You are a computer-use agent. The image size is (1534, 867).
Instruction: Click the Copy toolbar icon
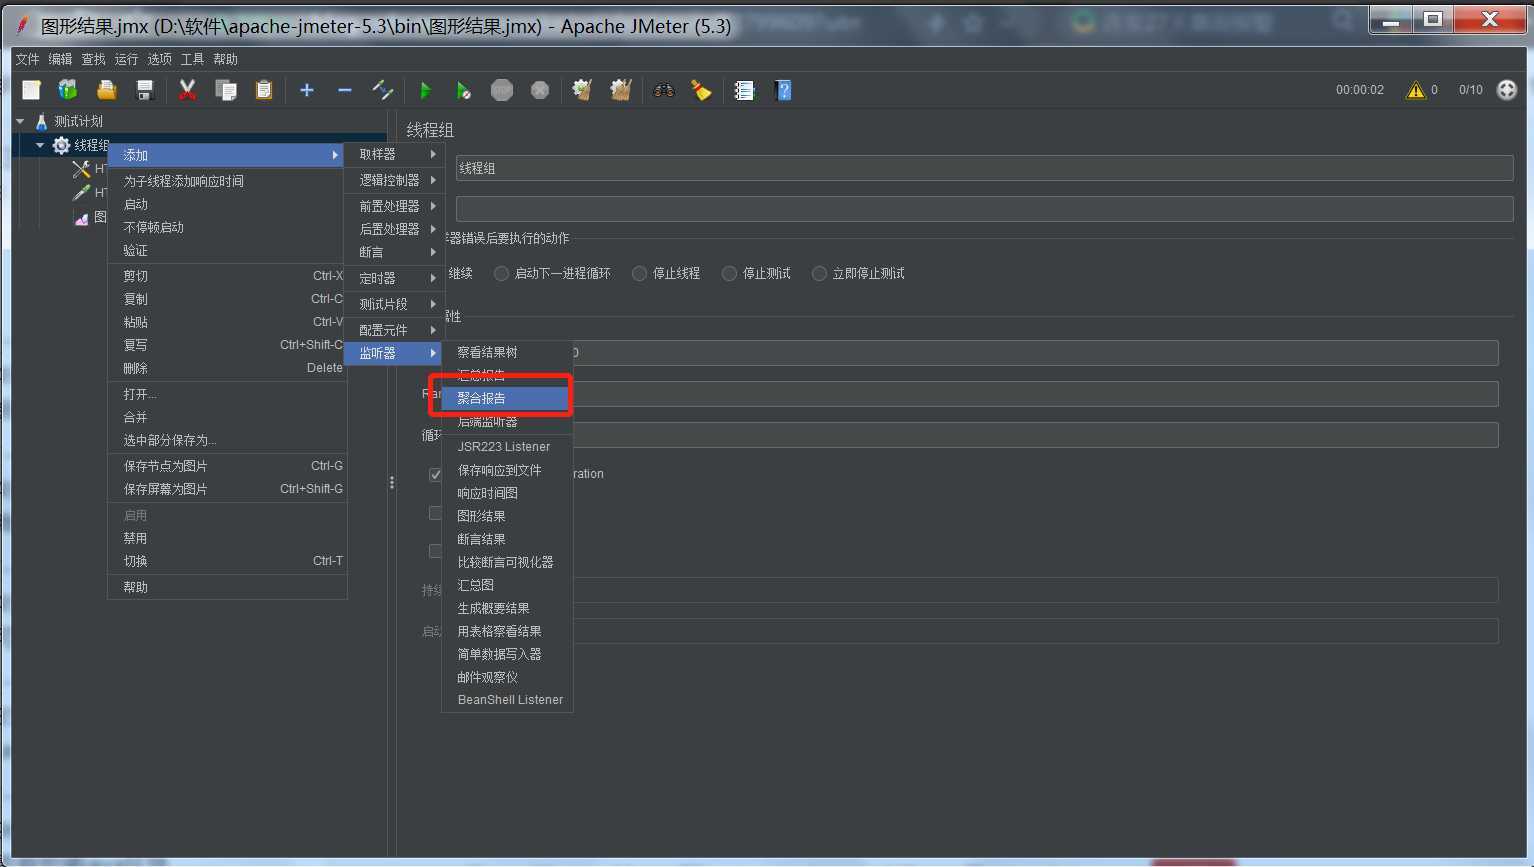pos(226,90)
